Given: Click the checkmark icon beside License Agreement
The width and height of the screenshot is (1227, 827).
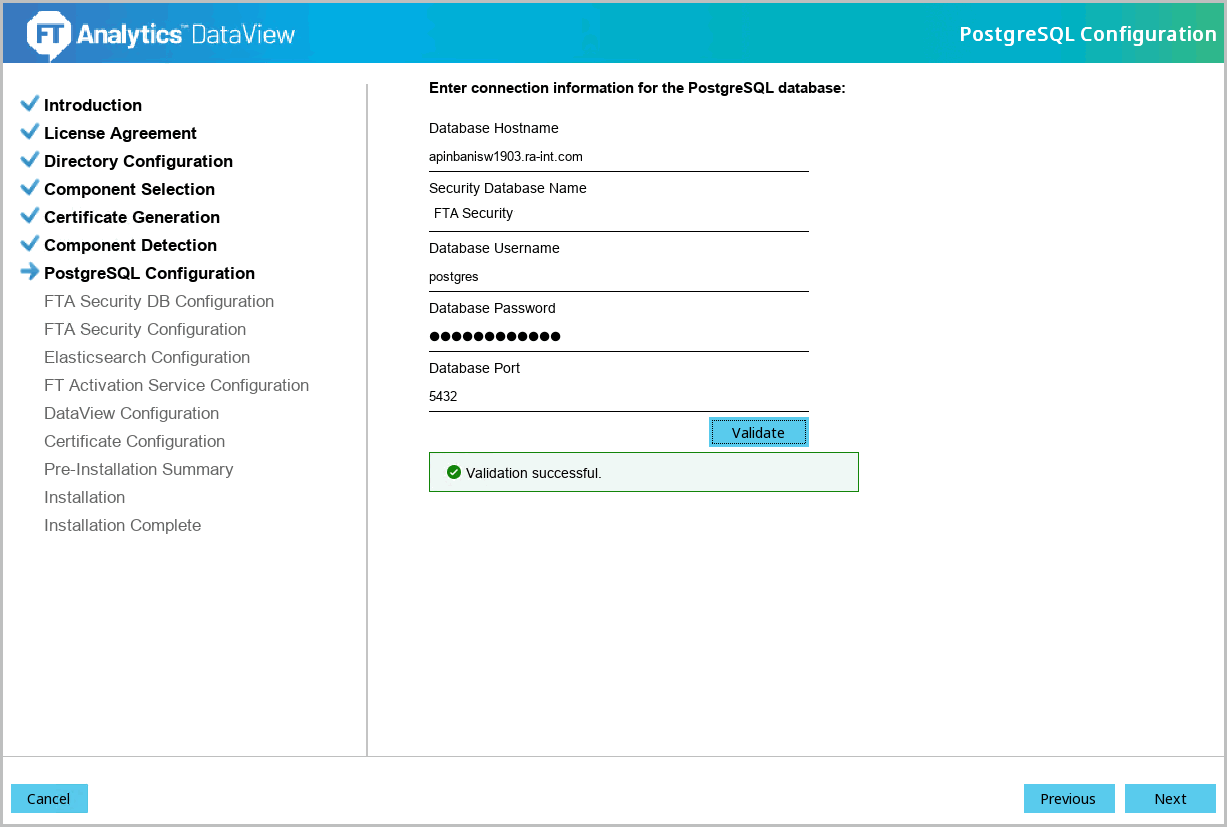Looking at the screenshot, I should (x=30, y=132).
